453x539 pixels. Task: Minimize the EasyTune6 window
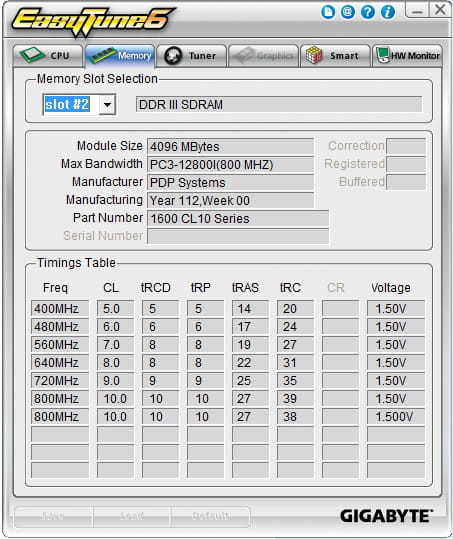[417, 10]
